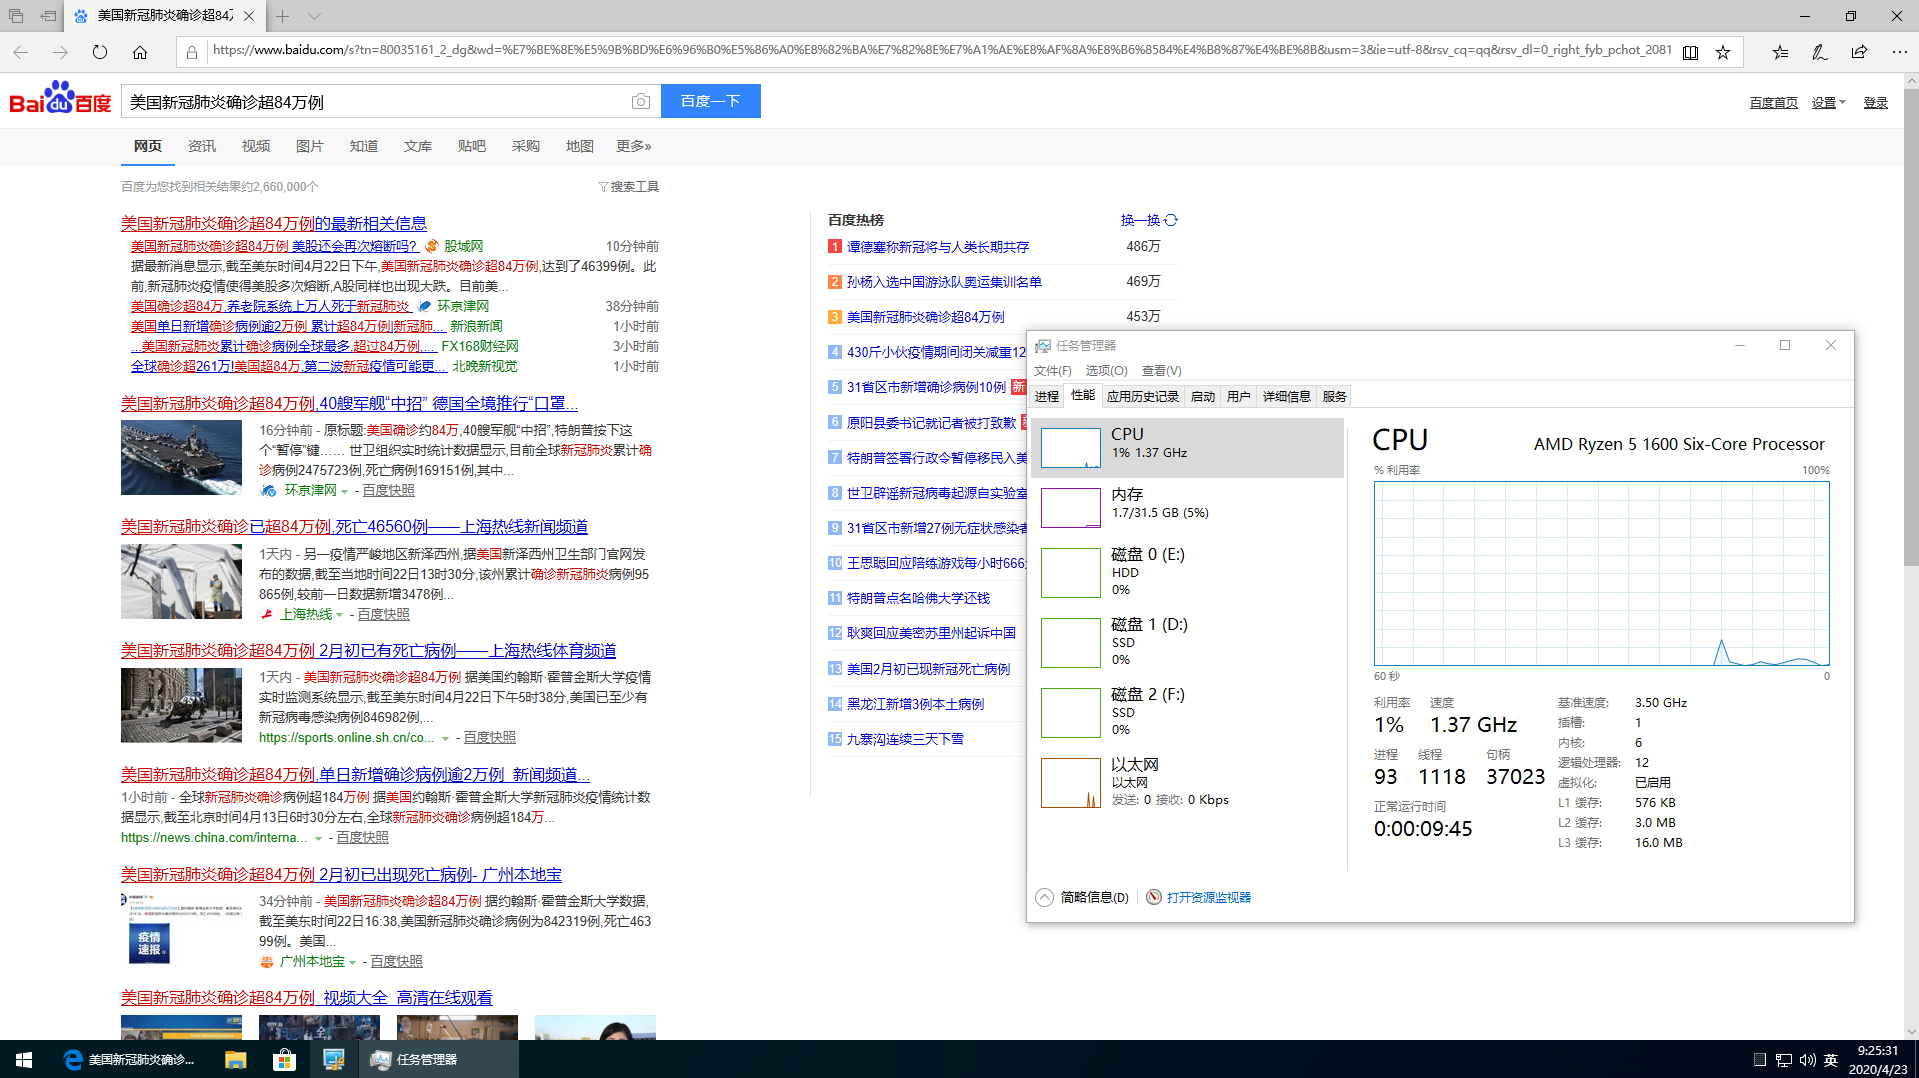The width and height of the screenshot is (1919, 1078).
Task: Select 地图 search category tab
Action: [x=580, y=146]
